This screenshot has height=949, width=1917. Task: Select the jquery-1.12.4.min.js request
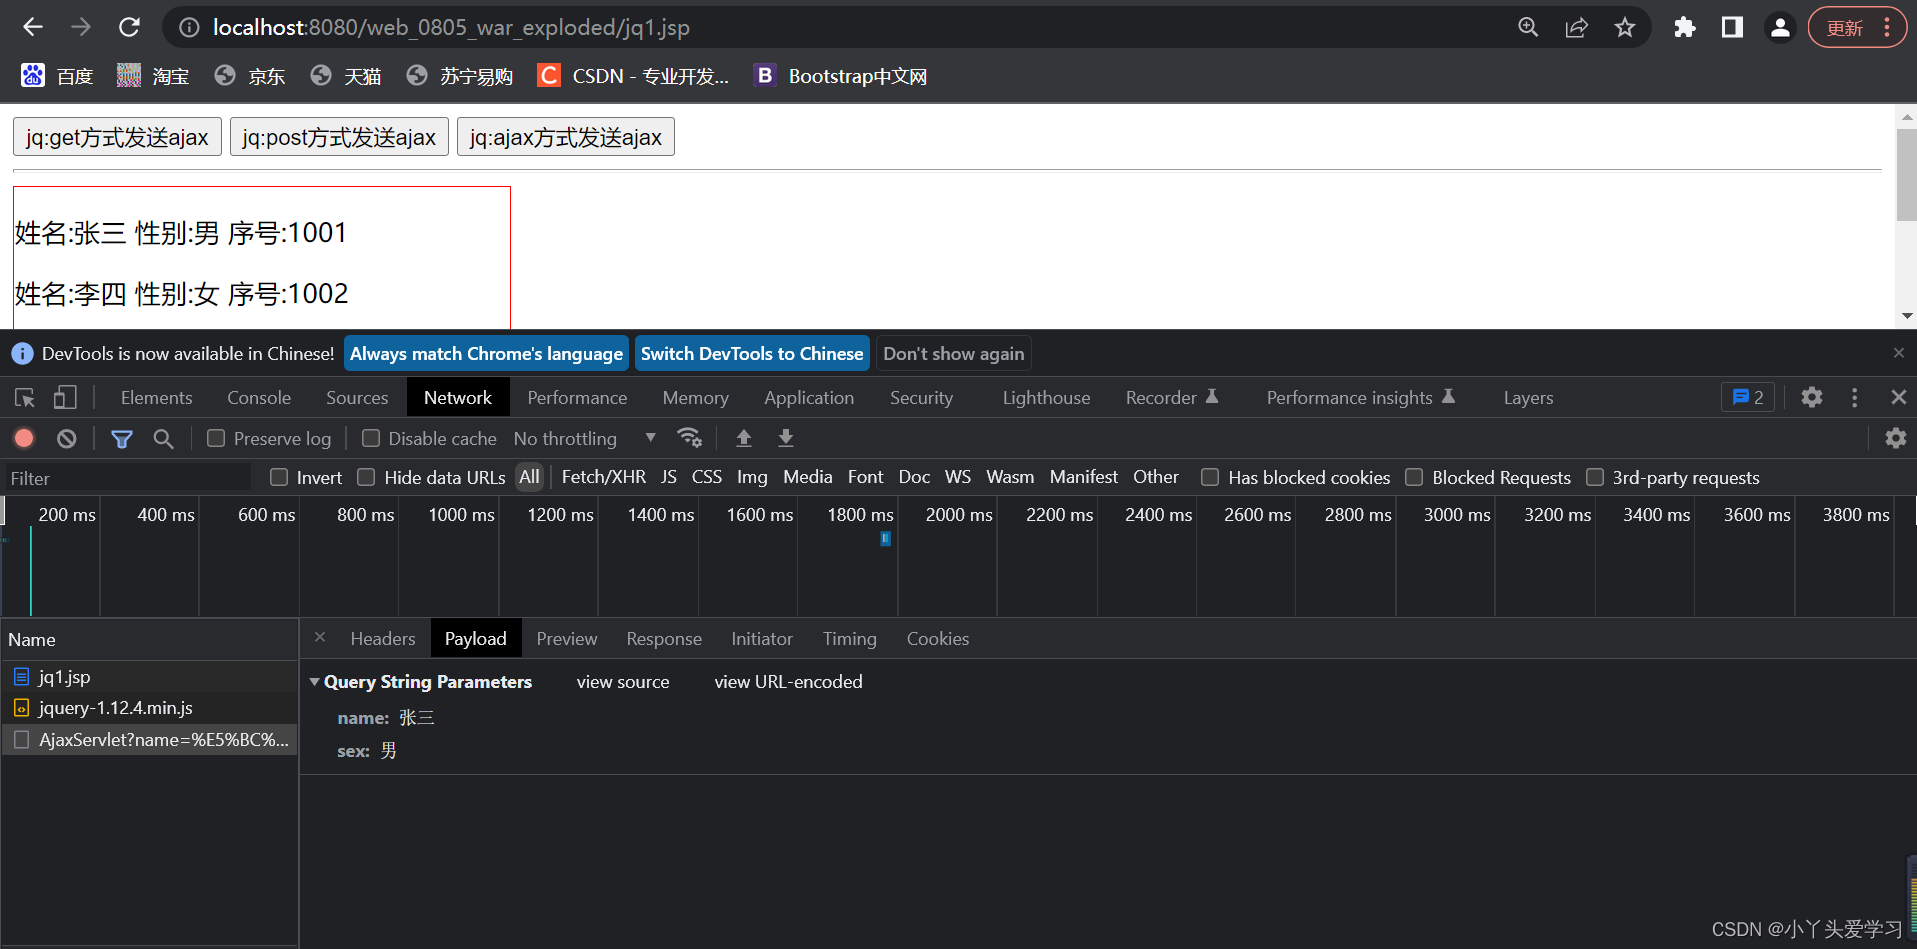coord(150,708)
